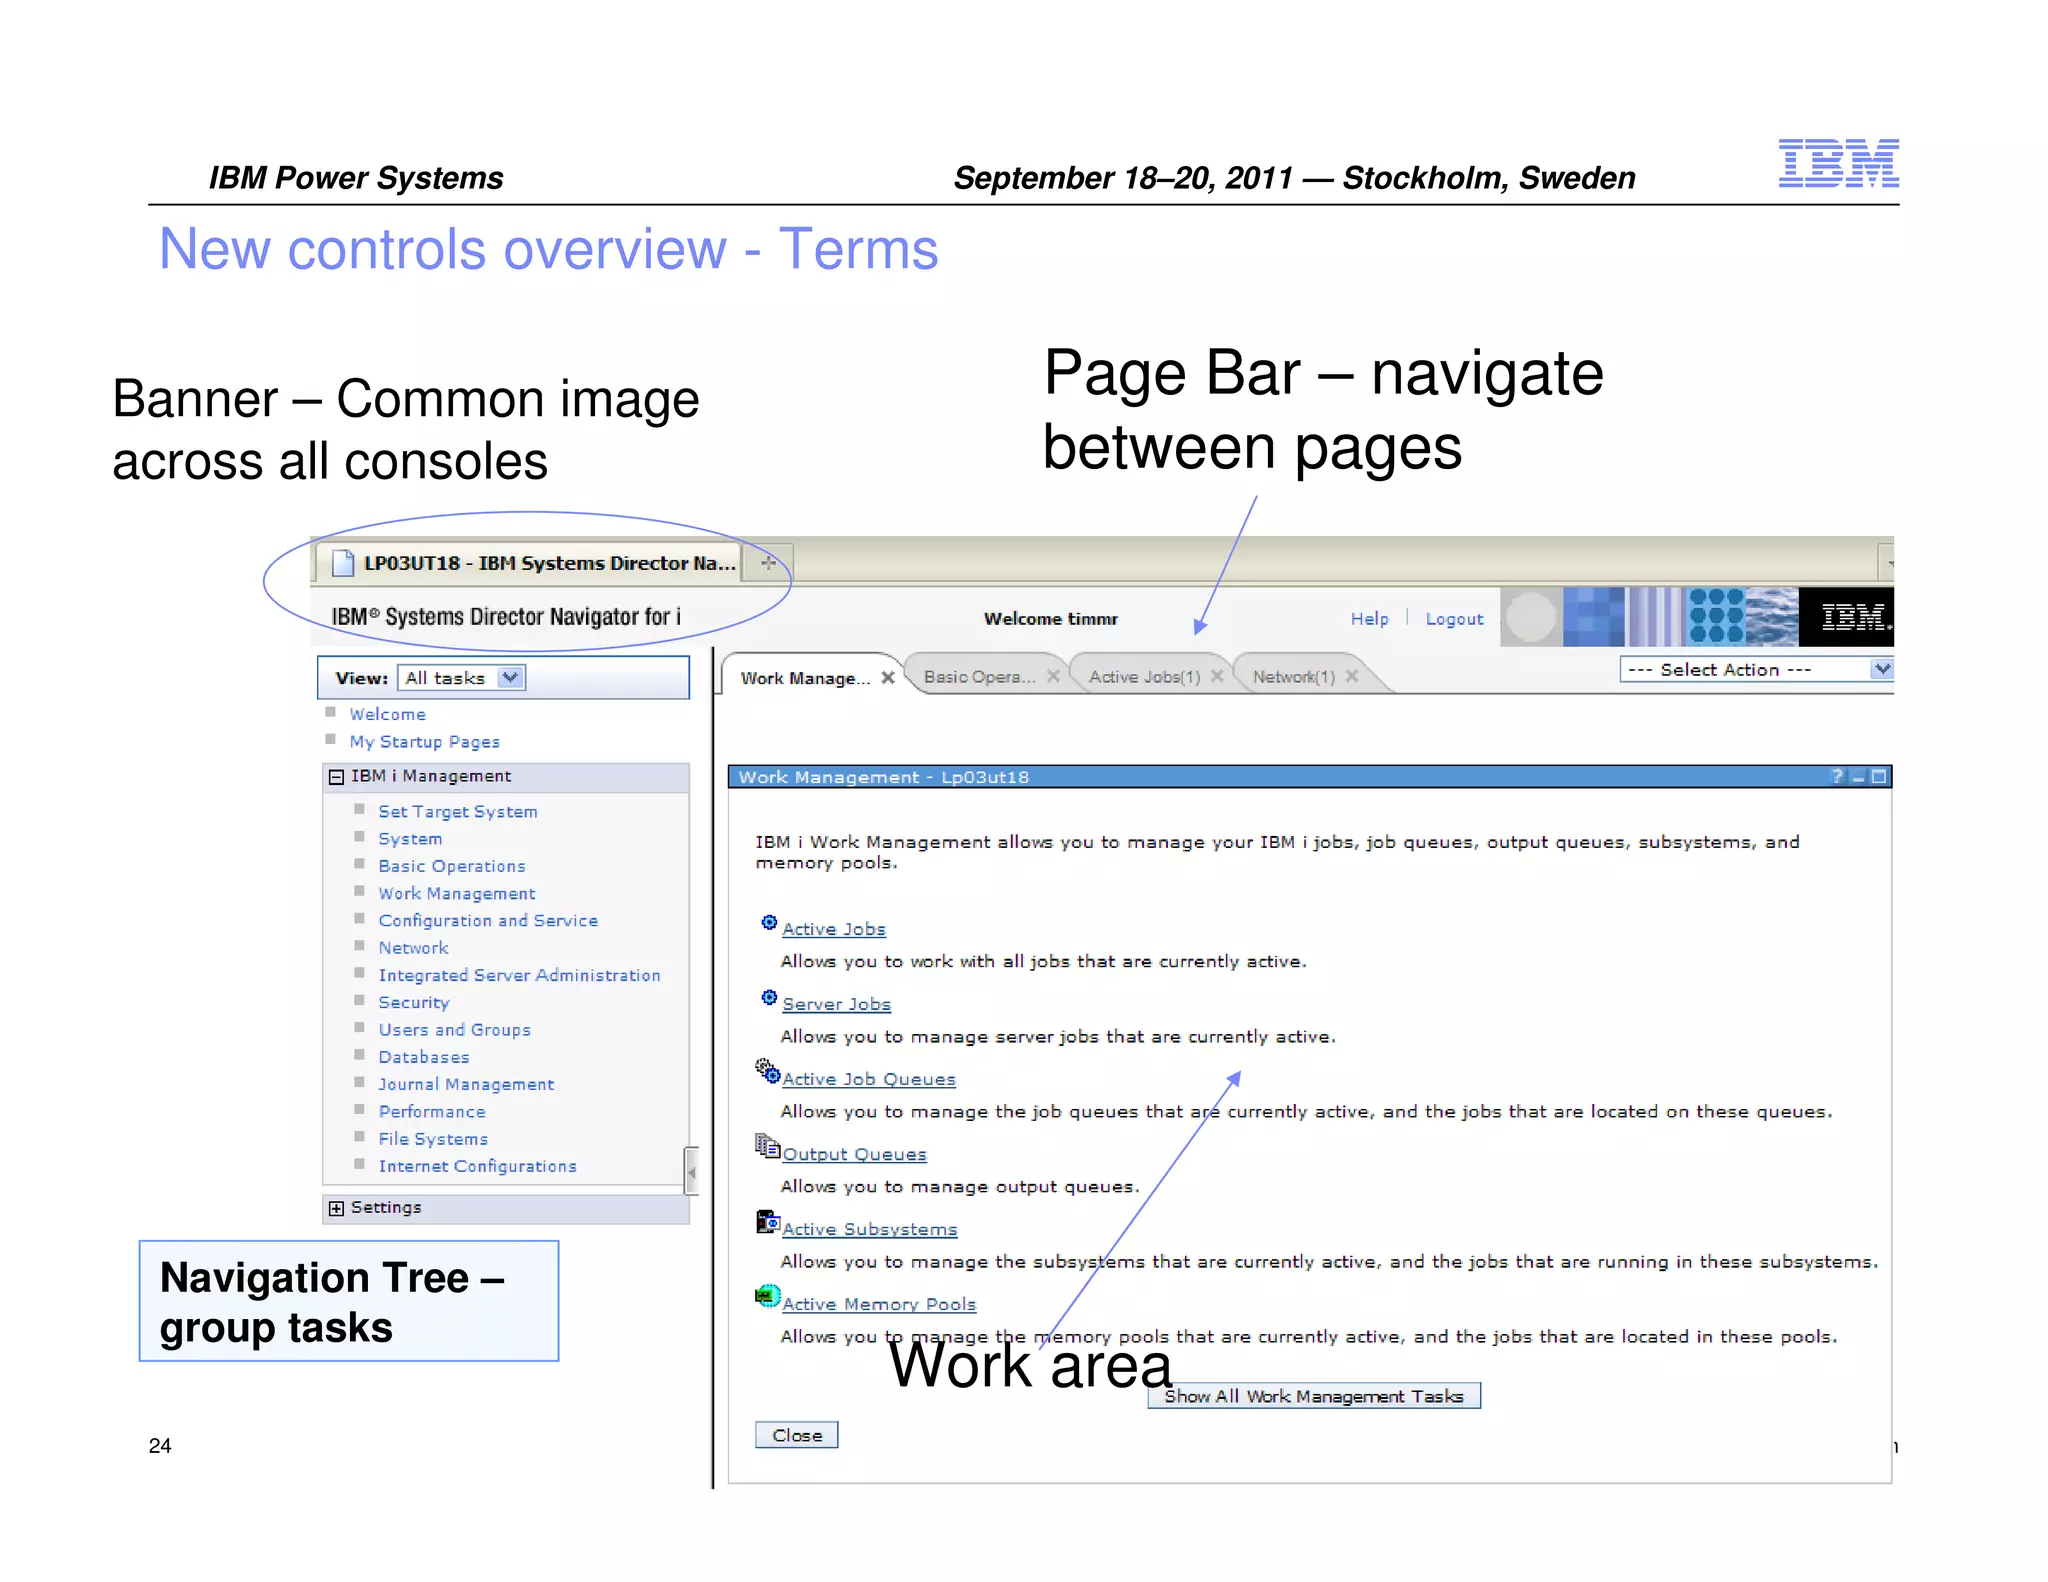This screenshot has height=1582, width=2048.
Task: Select Work Management in the tree
Action: [x=457, y=894]
